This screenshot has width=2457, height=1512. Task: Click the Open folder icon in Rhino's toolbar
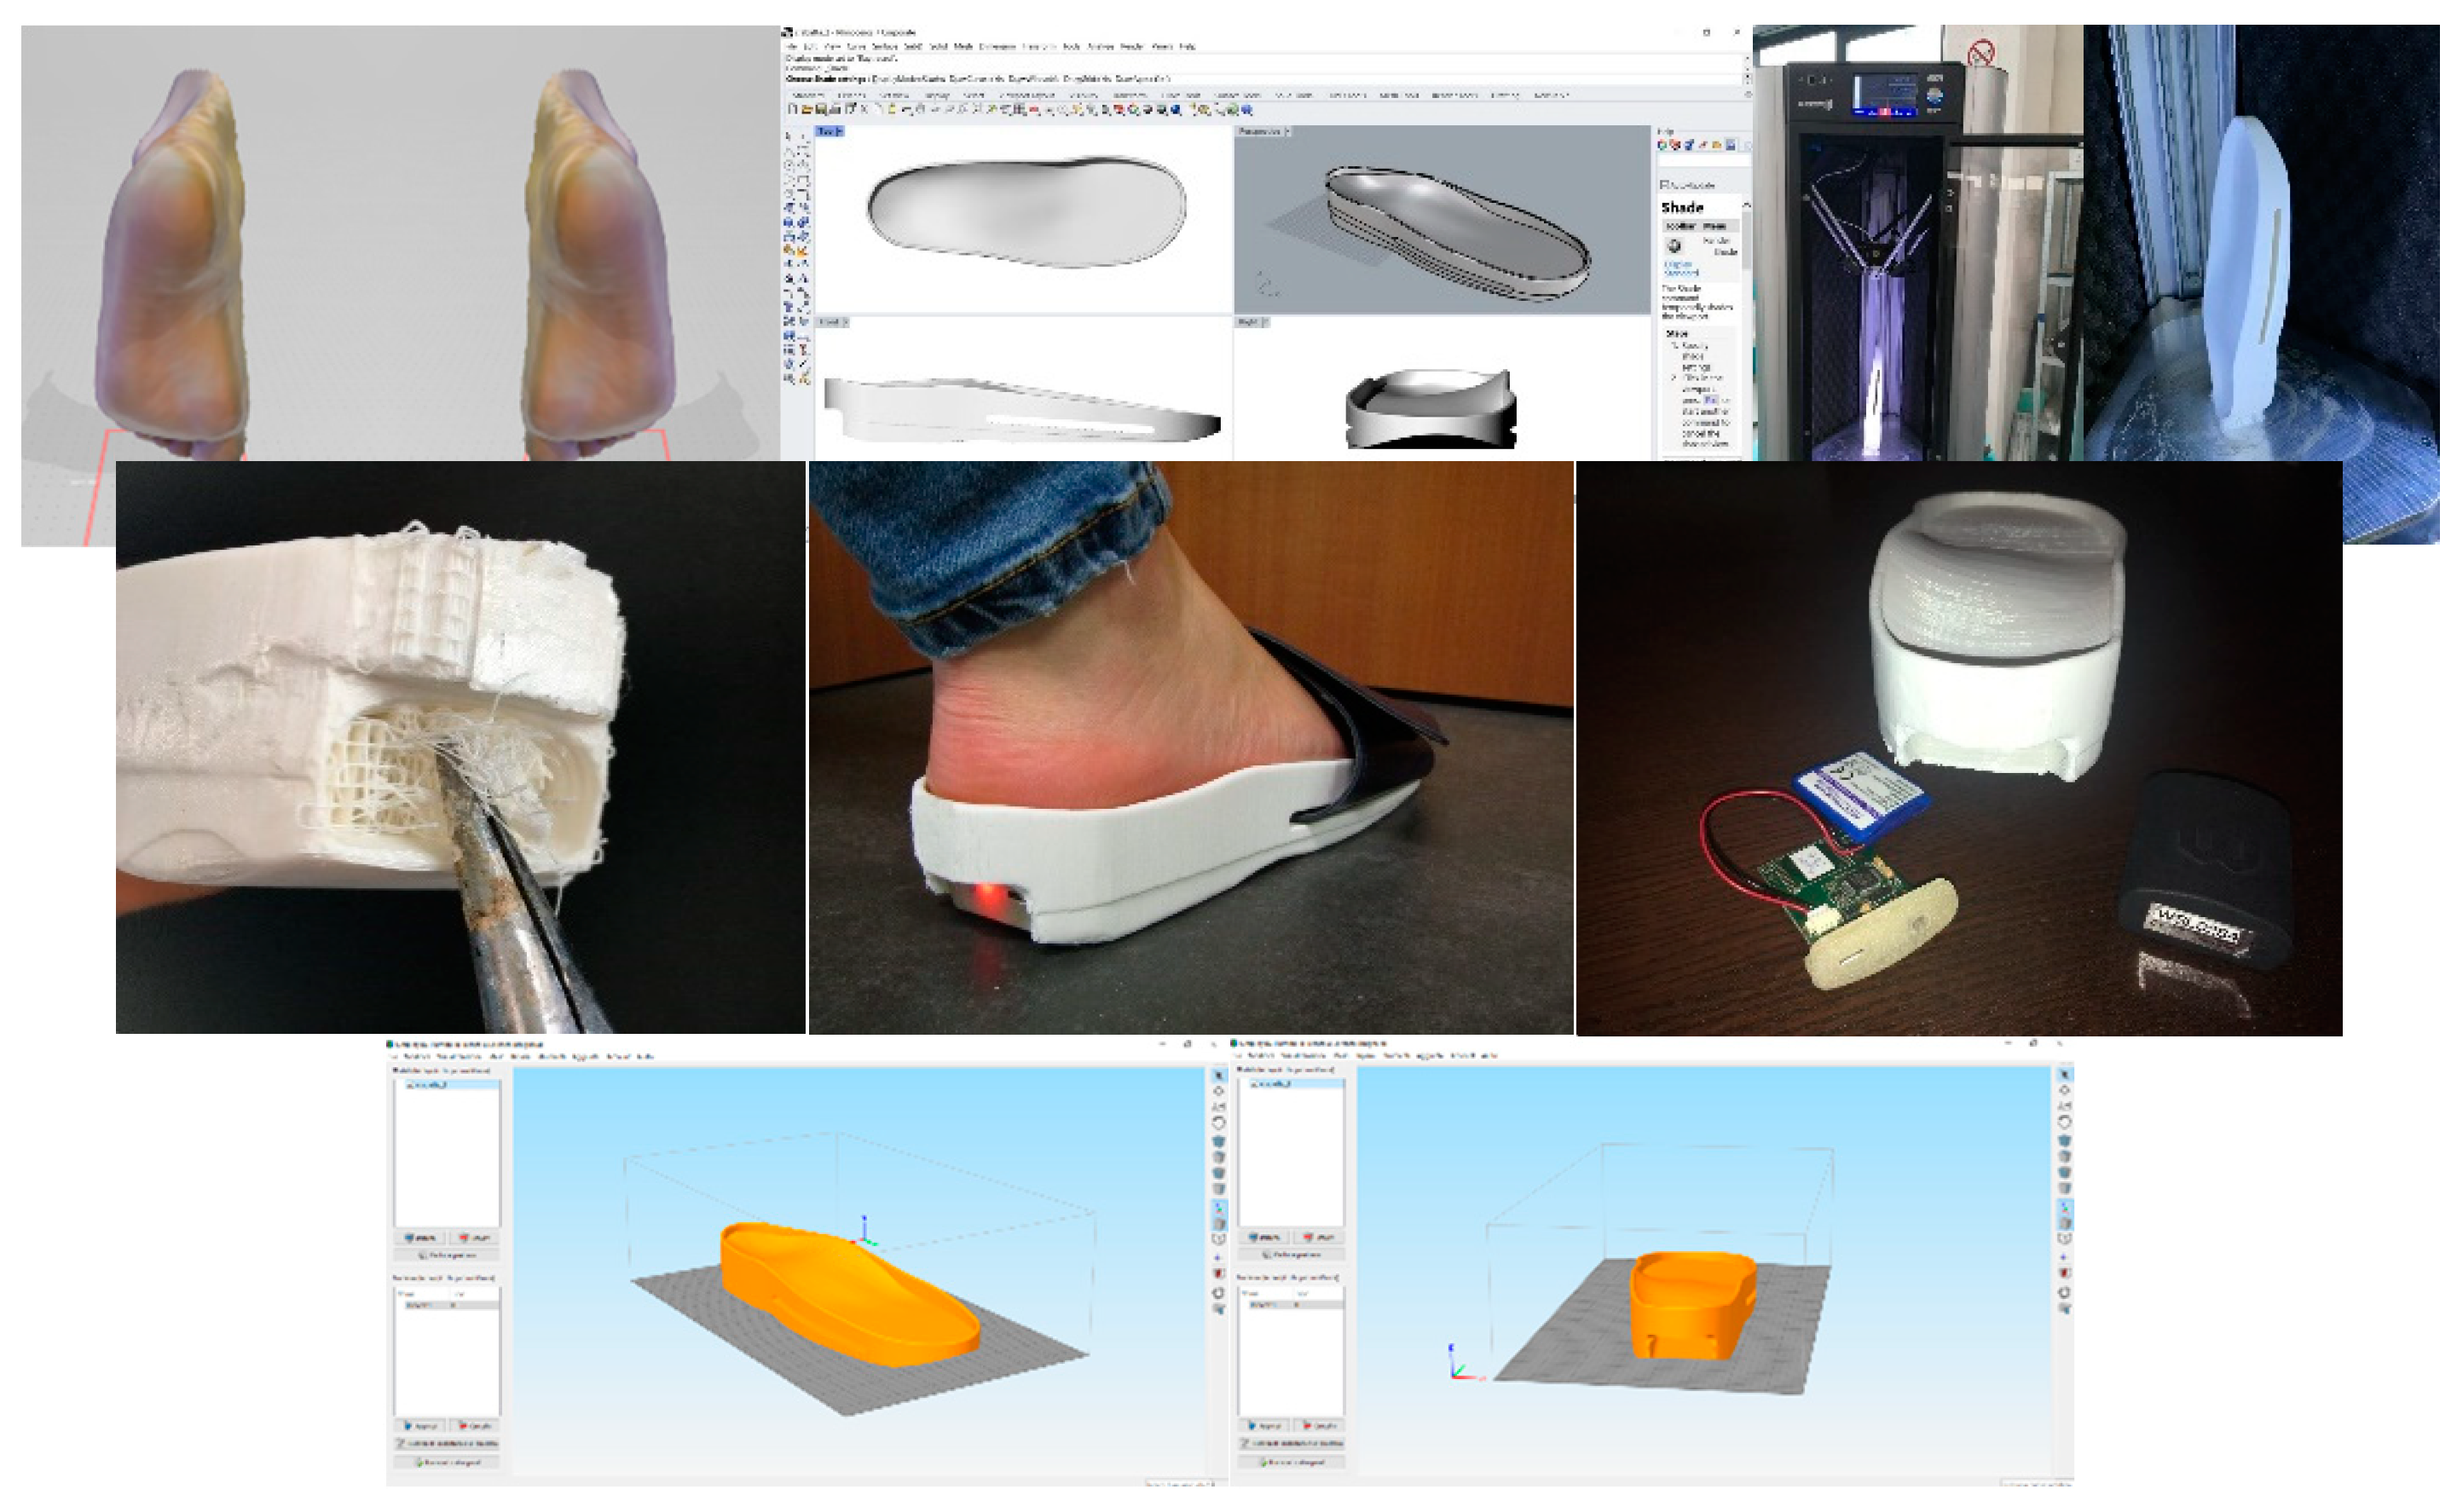[806, 110]
